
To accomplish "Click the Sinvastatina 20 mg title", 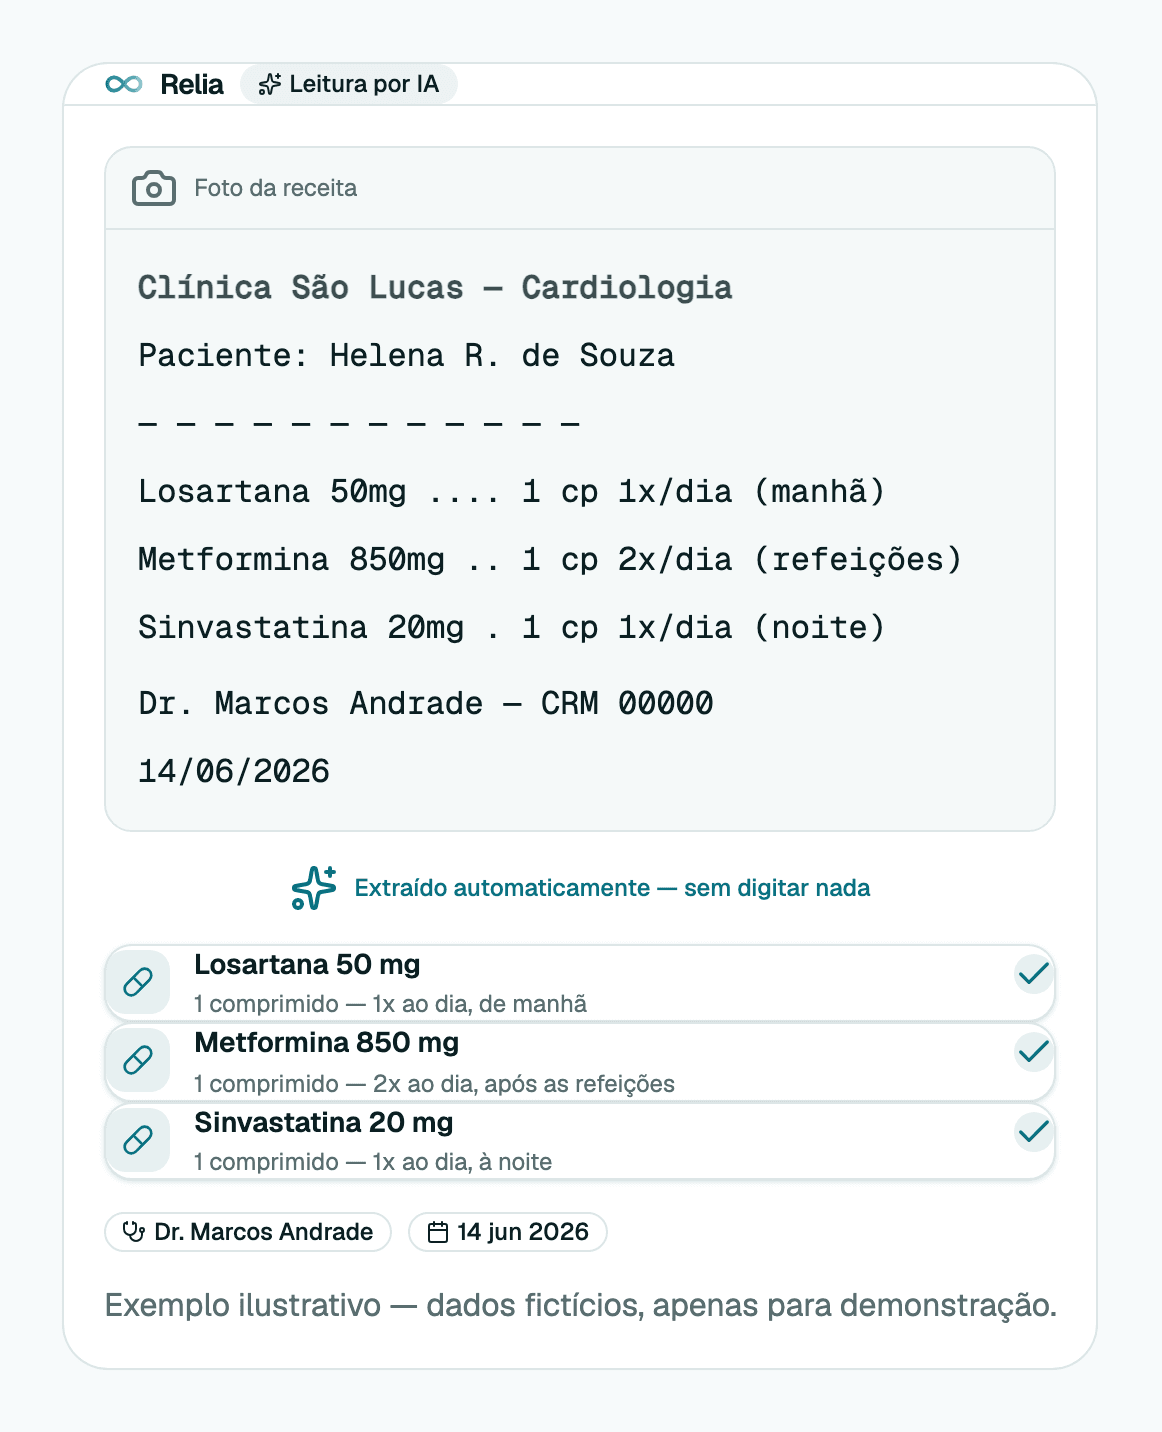I will pos(324,1123).
